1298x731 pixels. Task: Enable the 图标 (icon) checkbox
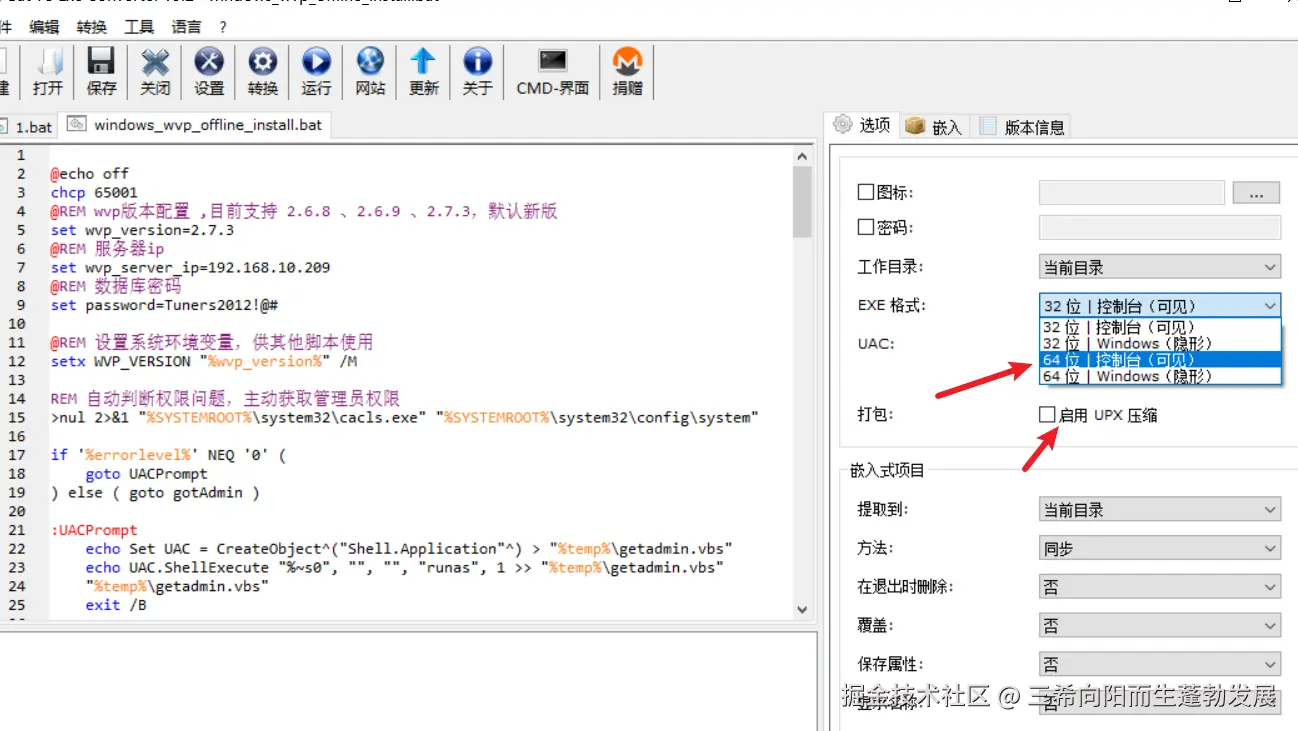point(866,192)
